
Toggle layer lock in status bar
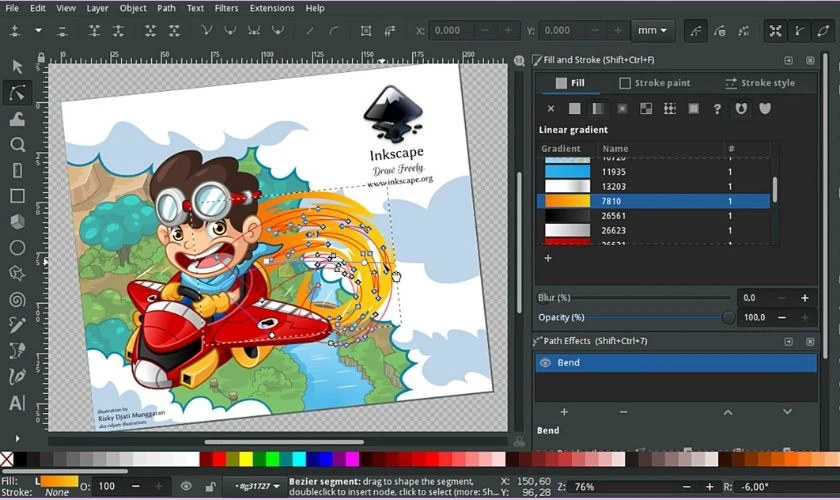(x=210, y=486)
